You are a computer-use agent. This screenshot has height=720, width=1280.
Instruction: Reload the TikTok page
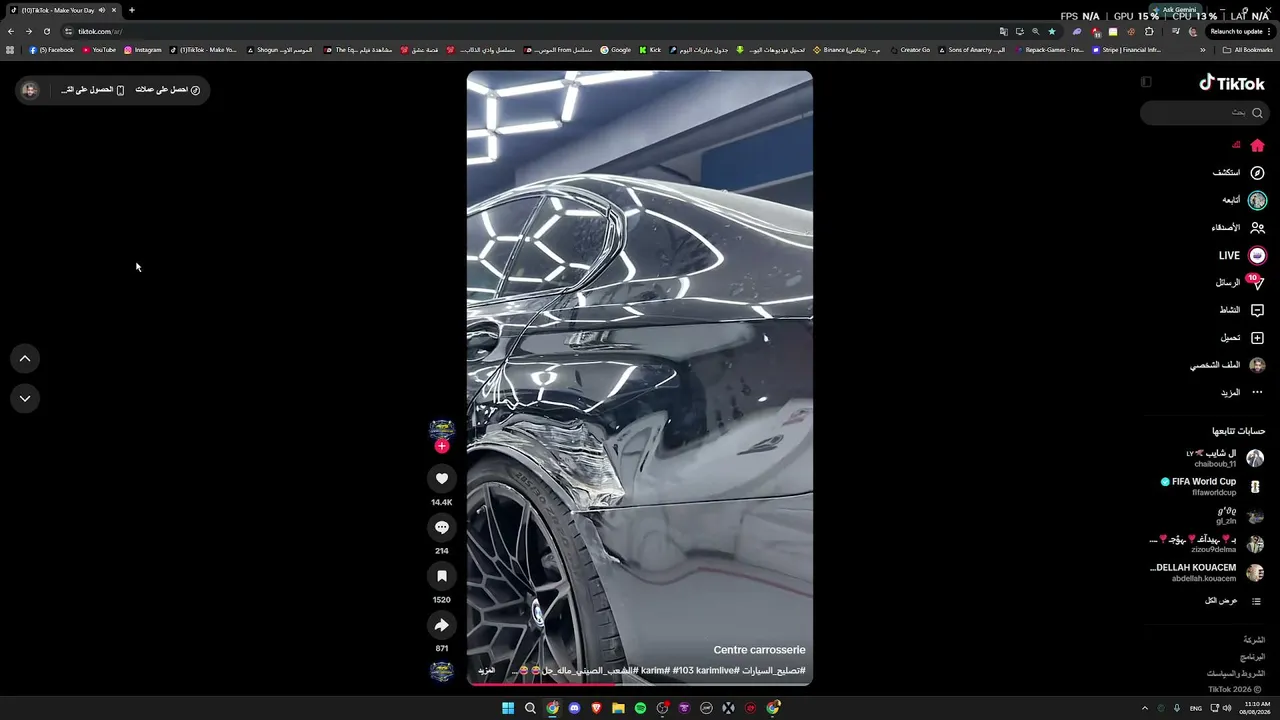coord(46,31)
